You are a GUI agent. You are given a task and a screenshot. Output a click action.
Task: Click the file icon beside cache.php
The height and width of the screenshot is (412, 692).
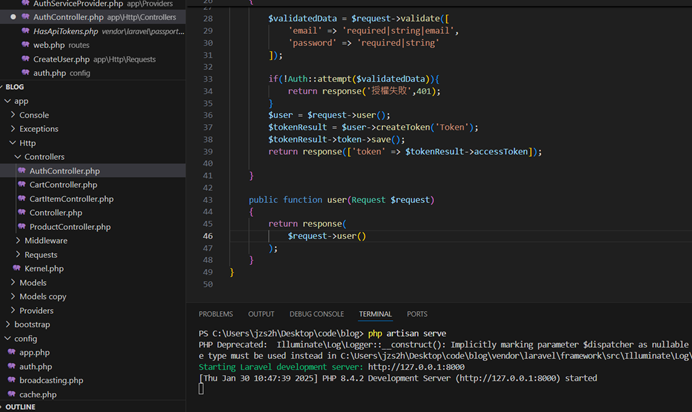pos(11,395)
